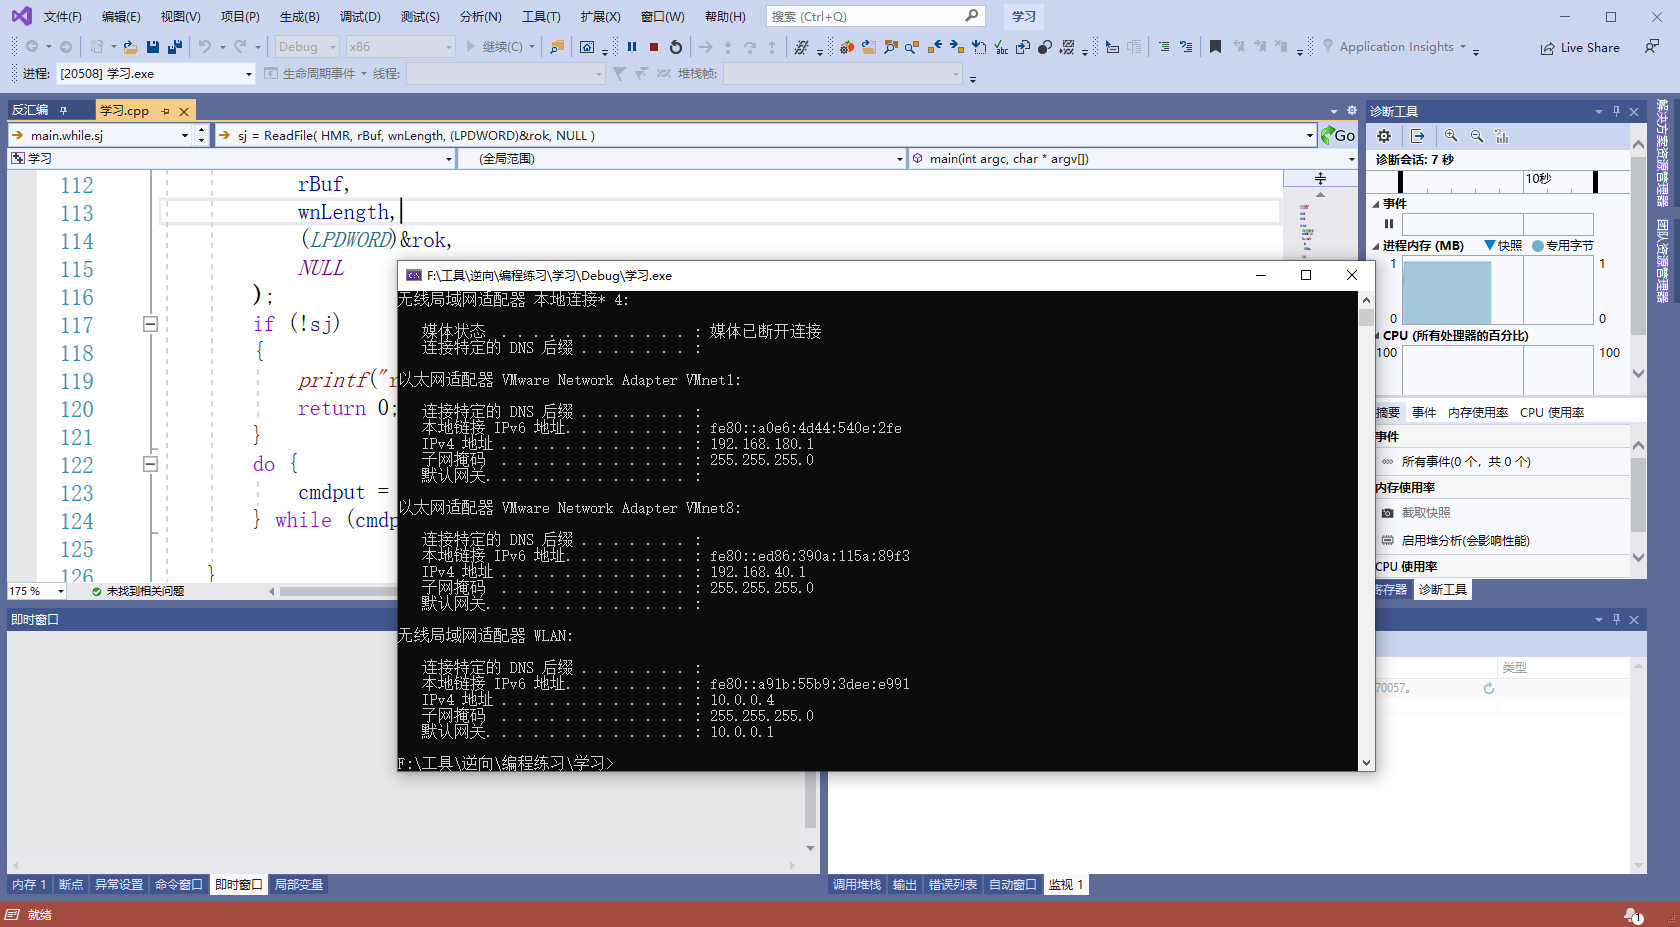Open the 错误列表 tab

tap(953, 885)
